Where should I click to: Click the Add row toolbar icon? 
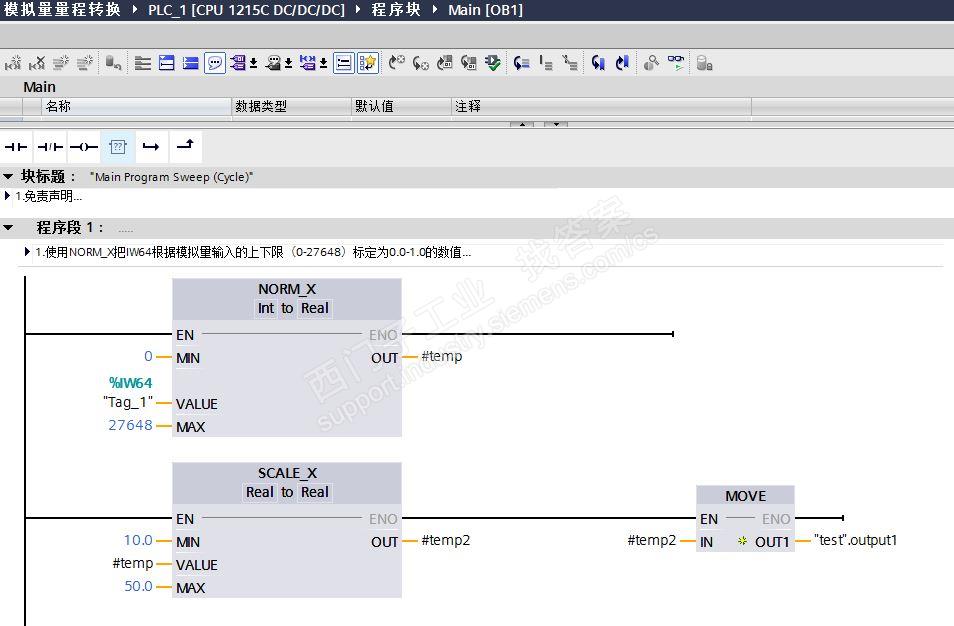[x=85, y=63]
